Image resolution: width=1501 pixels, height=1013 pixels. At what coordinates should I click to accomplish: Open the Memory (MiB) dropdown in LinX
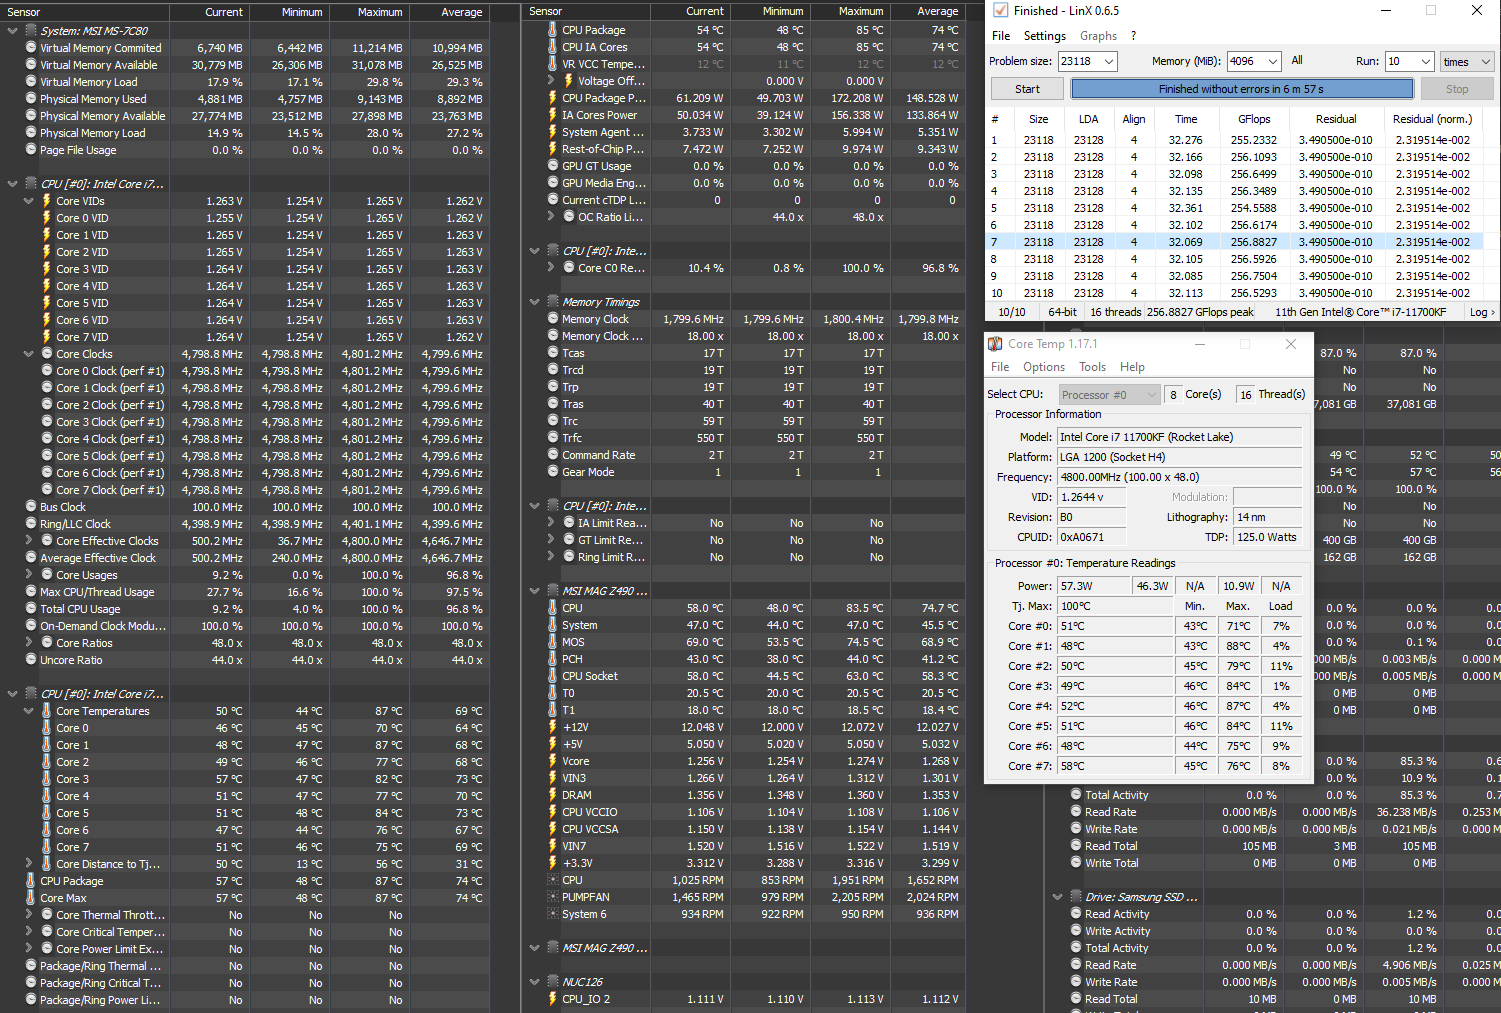(1273, 61)
